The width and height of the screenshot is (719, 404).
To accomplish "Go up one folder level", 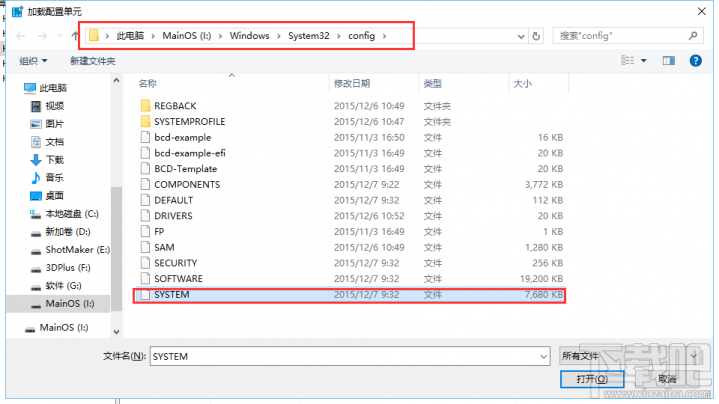I will coord(75,36).
